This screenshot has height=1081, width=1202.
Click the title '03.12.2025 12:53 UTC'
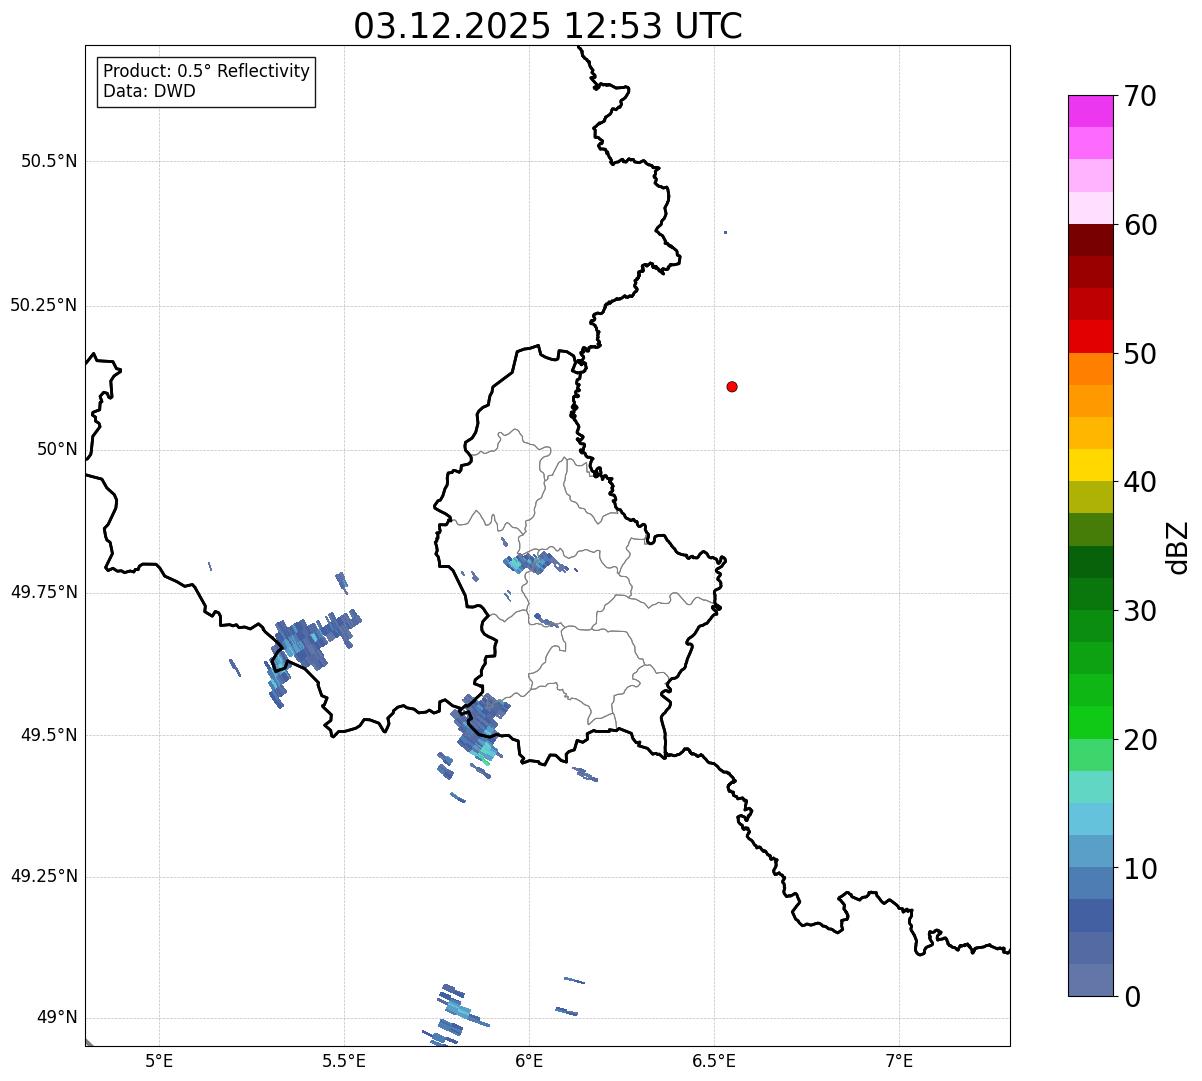[548, 26]
